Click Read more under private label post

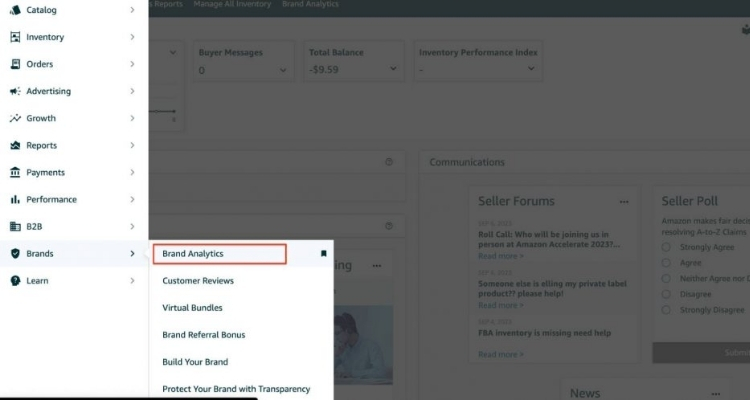[501, 305]
